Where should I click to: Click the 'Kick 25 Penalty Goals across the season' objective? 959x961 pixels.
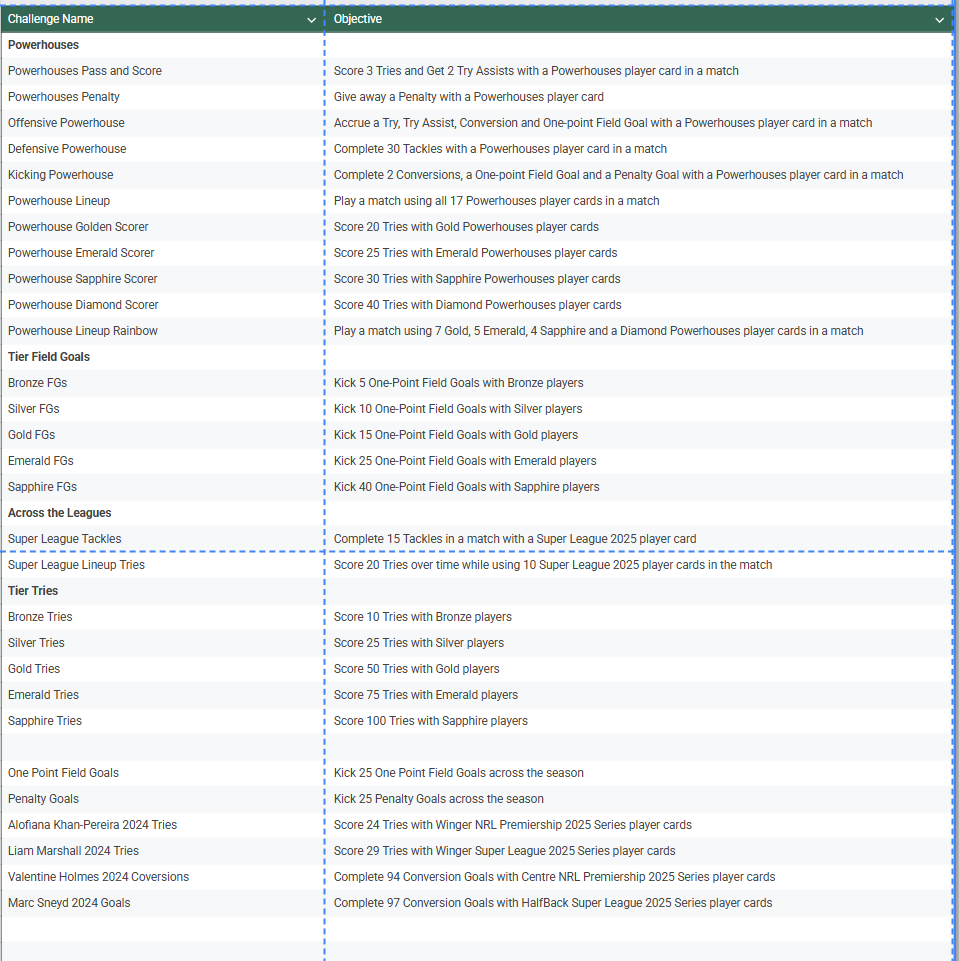coord(439,799)
